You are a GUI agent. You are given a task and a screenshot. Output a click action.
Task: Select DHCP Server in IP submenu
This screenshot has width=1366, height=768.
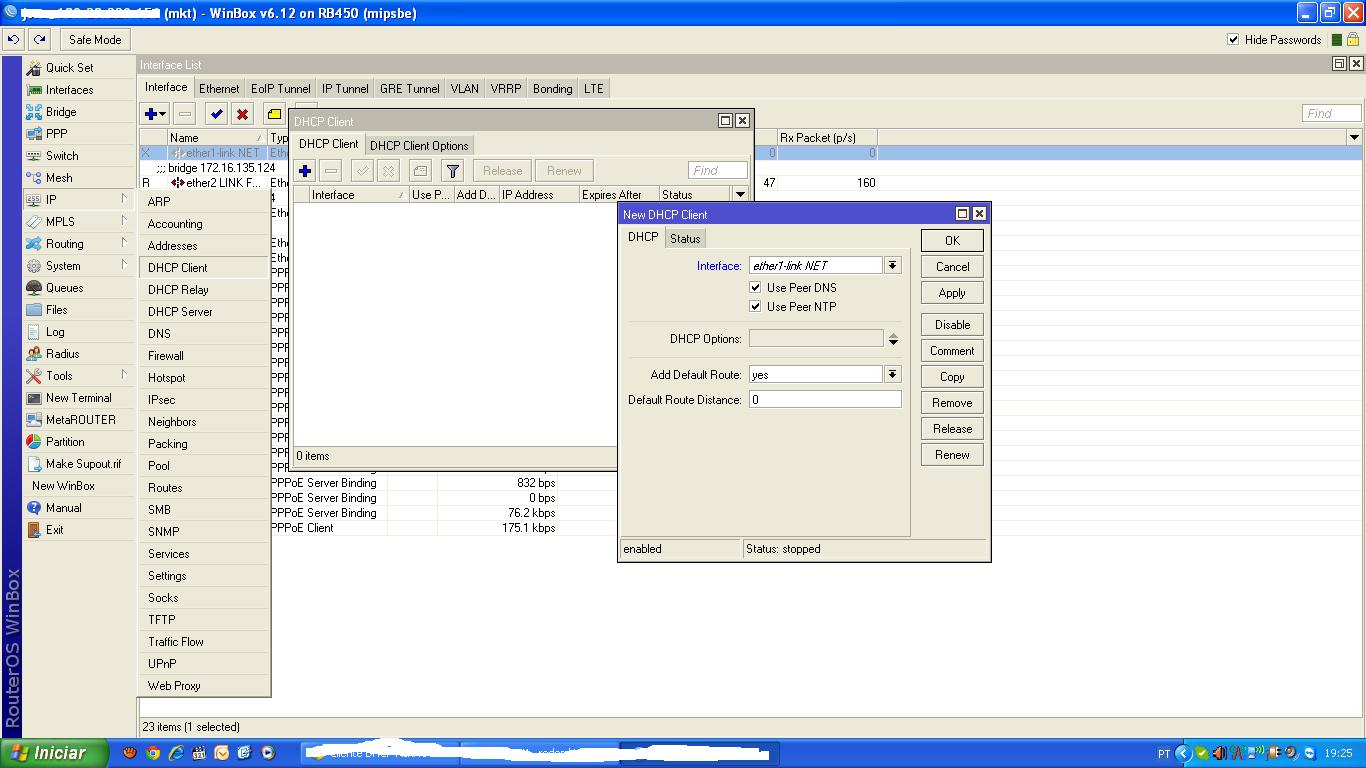205,312
